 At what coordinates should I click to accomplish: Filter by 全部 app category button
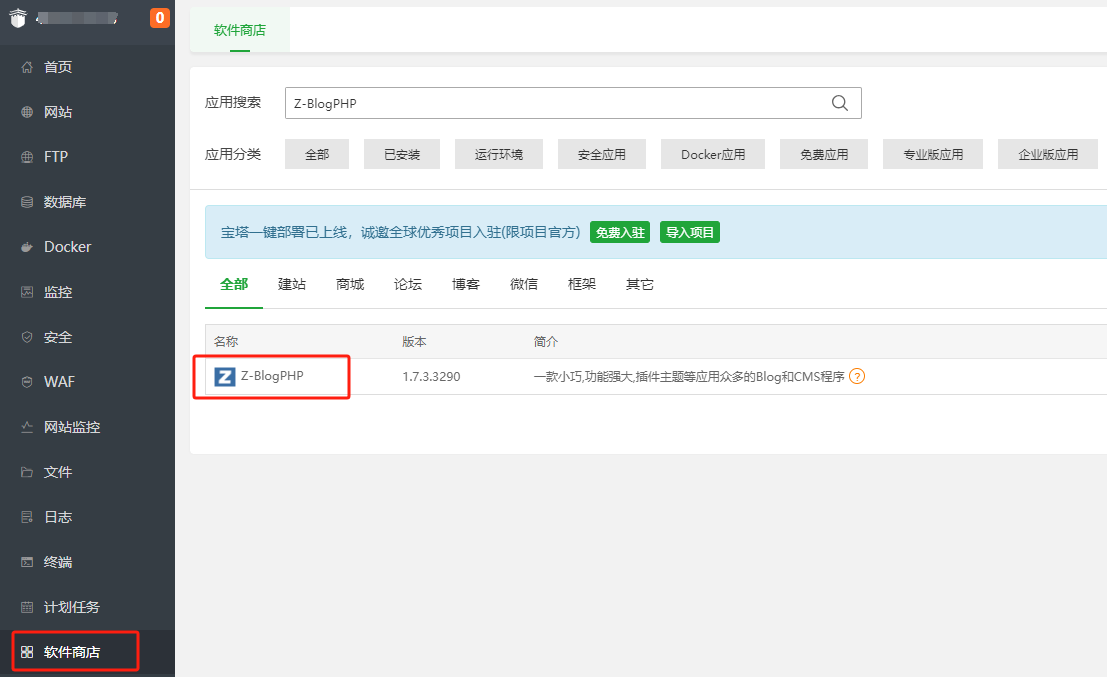click(x=317, y=155)
